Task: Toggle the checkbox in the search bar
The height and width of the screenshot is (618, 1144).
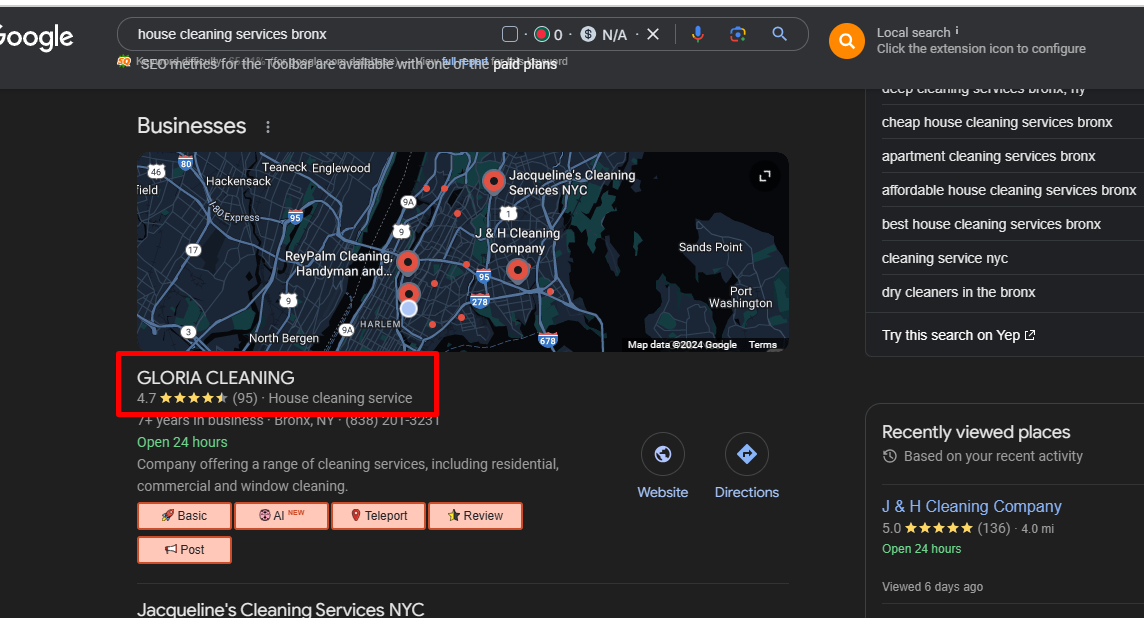Action: [x=510, y=35]
